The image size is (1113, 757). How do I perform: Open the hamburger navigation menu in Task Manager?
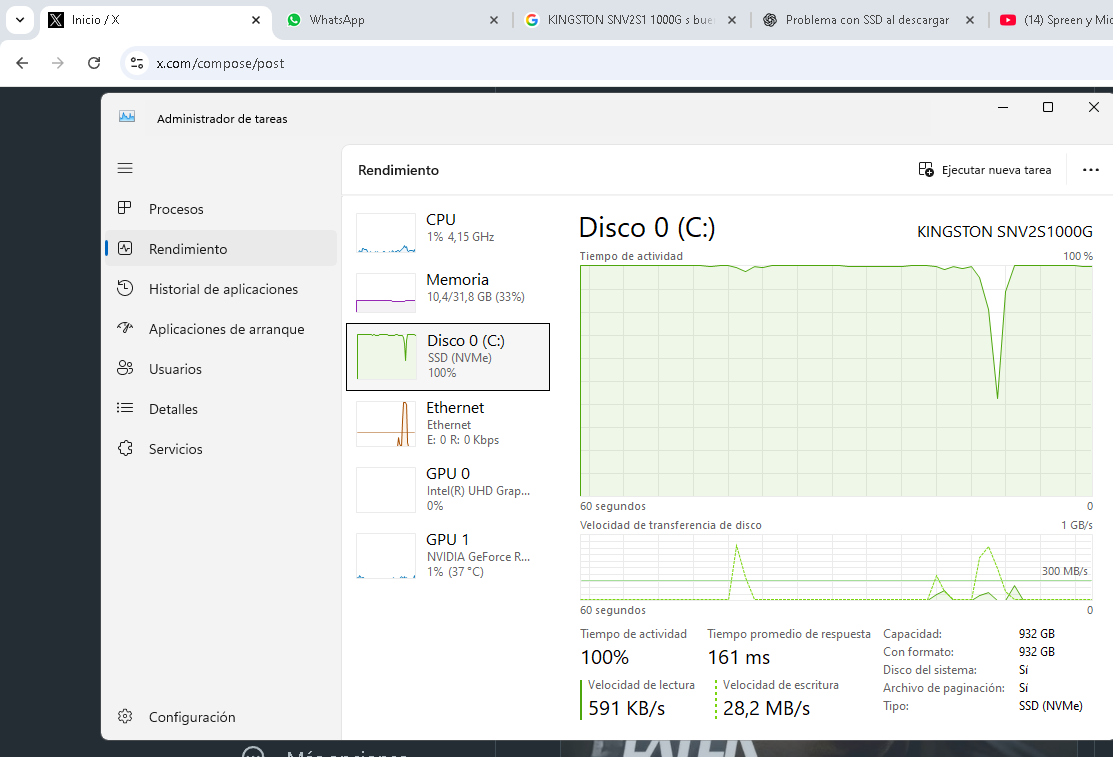coord(125,168)
